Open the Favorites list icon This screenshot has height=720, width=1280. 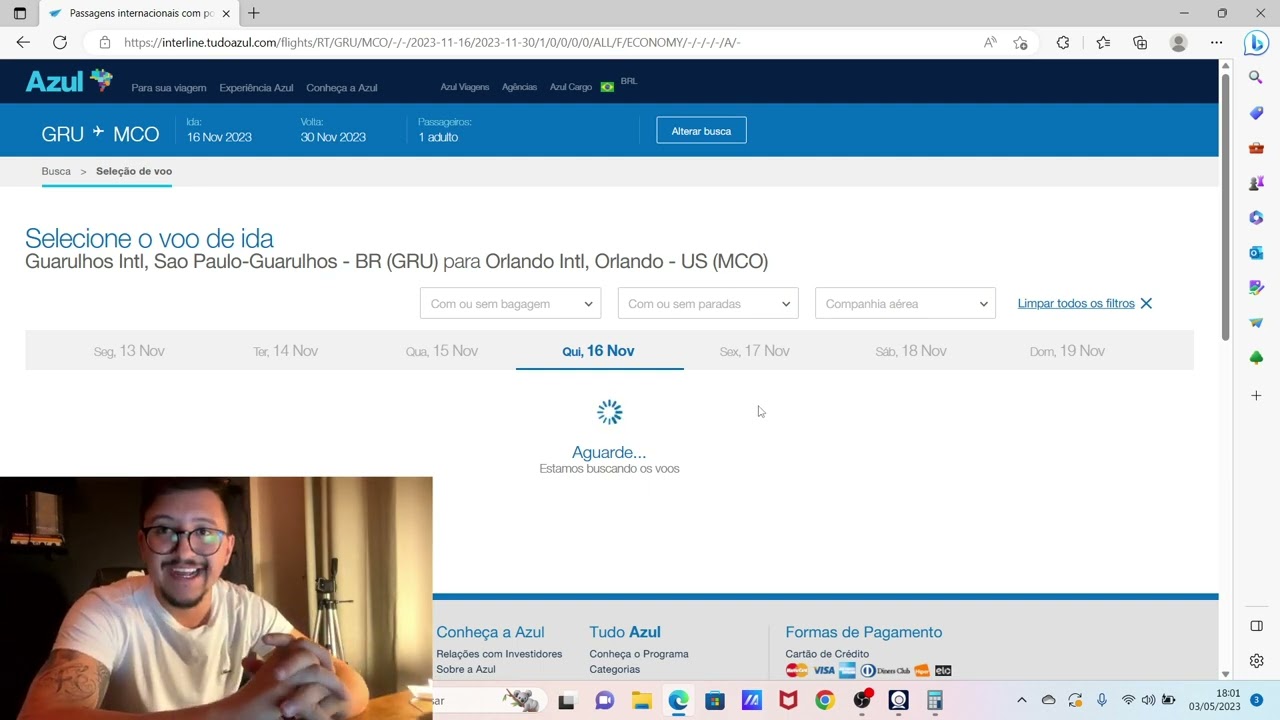pos(1103,42)
